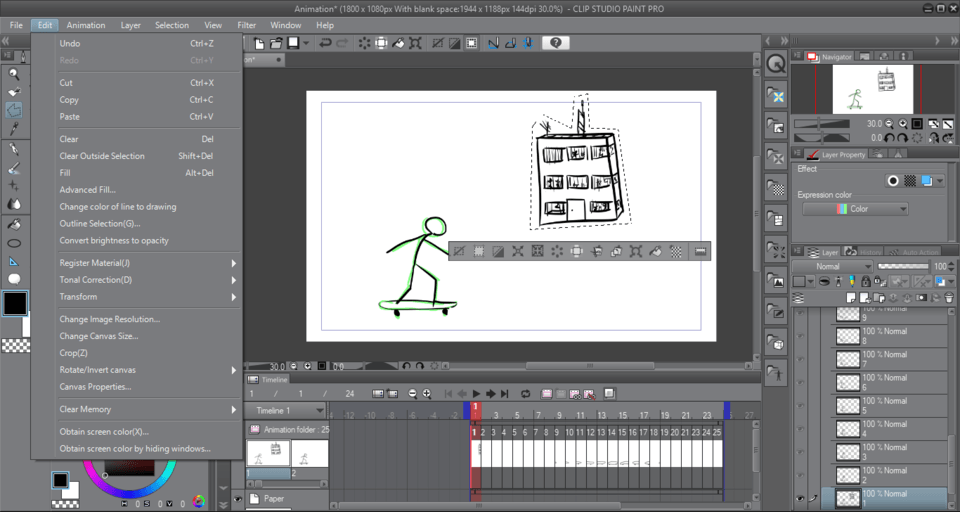Click the Undo arrow in the toolbar
This screenshot has height=512, width=960.
(326, 43)
